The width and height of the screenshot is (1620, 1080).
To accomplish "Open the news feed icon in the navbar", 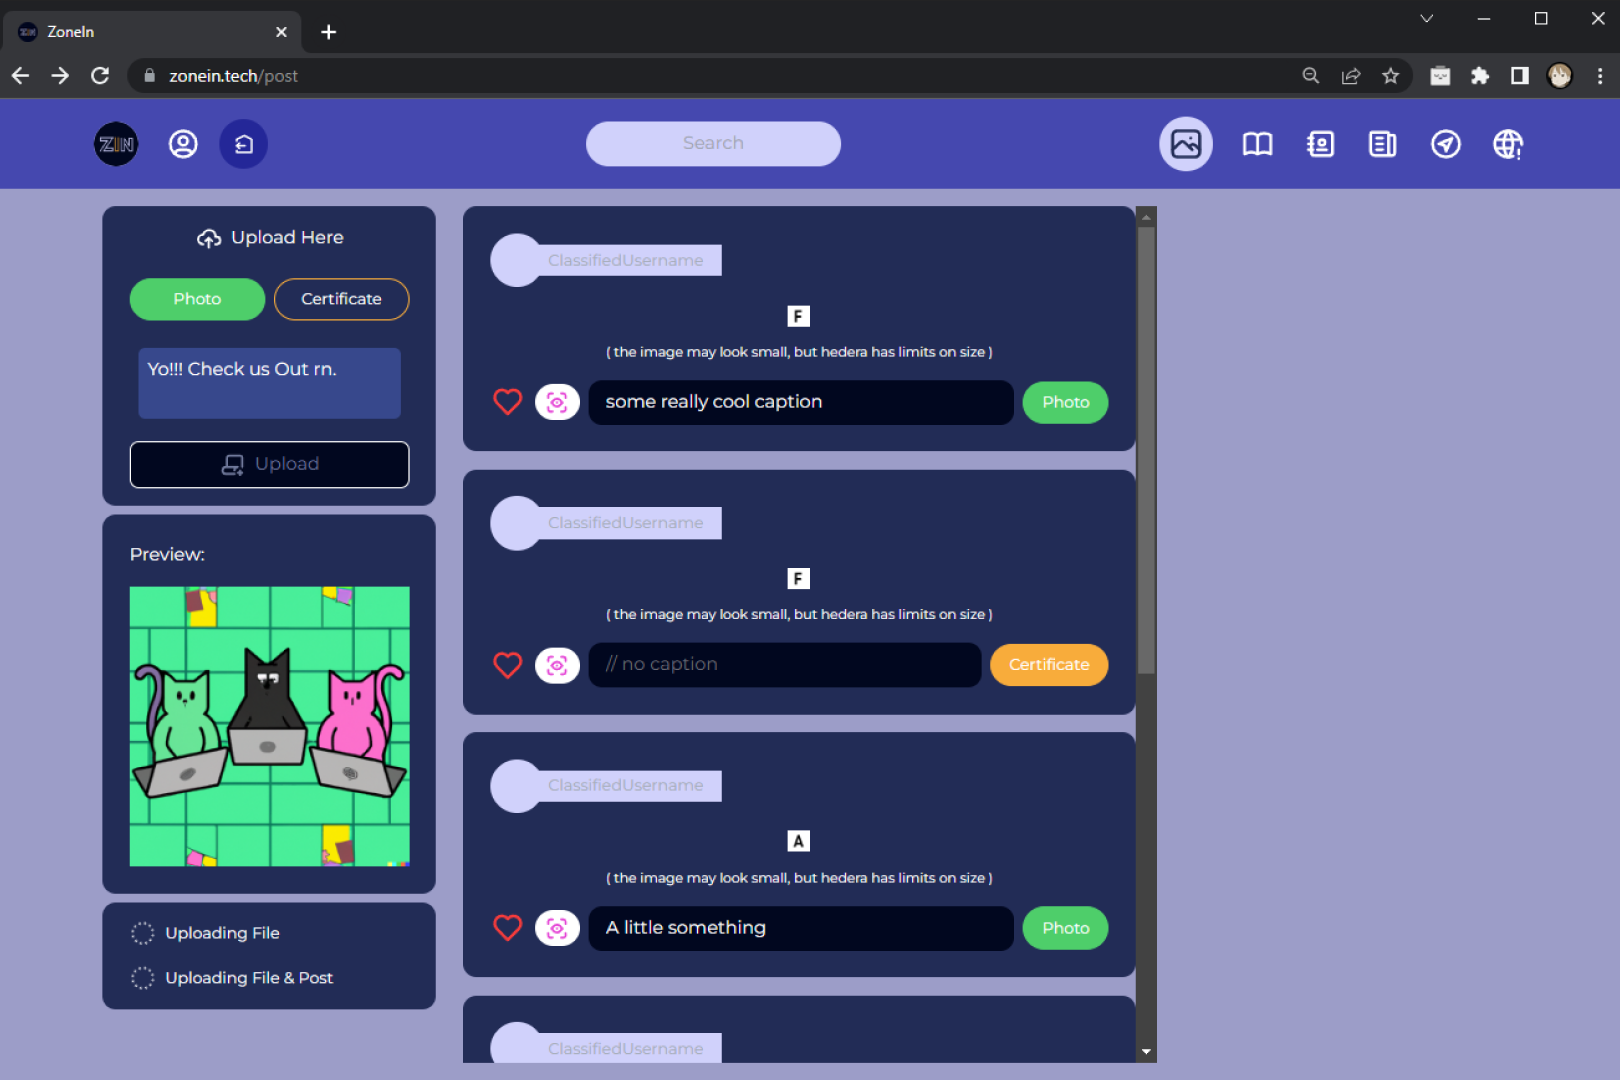I will [1382, 143].
